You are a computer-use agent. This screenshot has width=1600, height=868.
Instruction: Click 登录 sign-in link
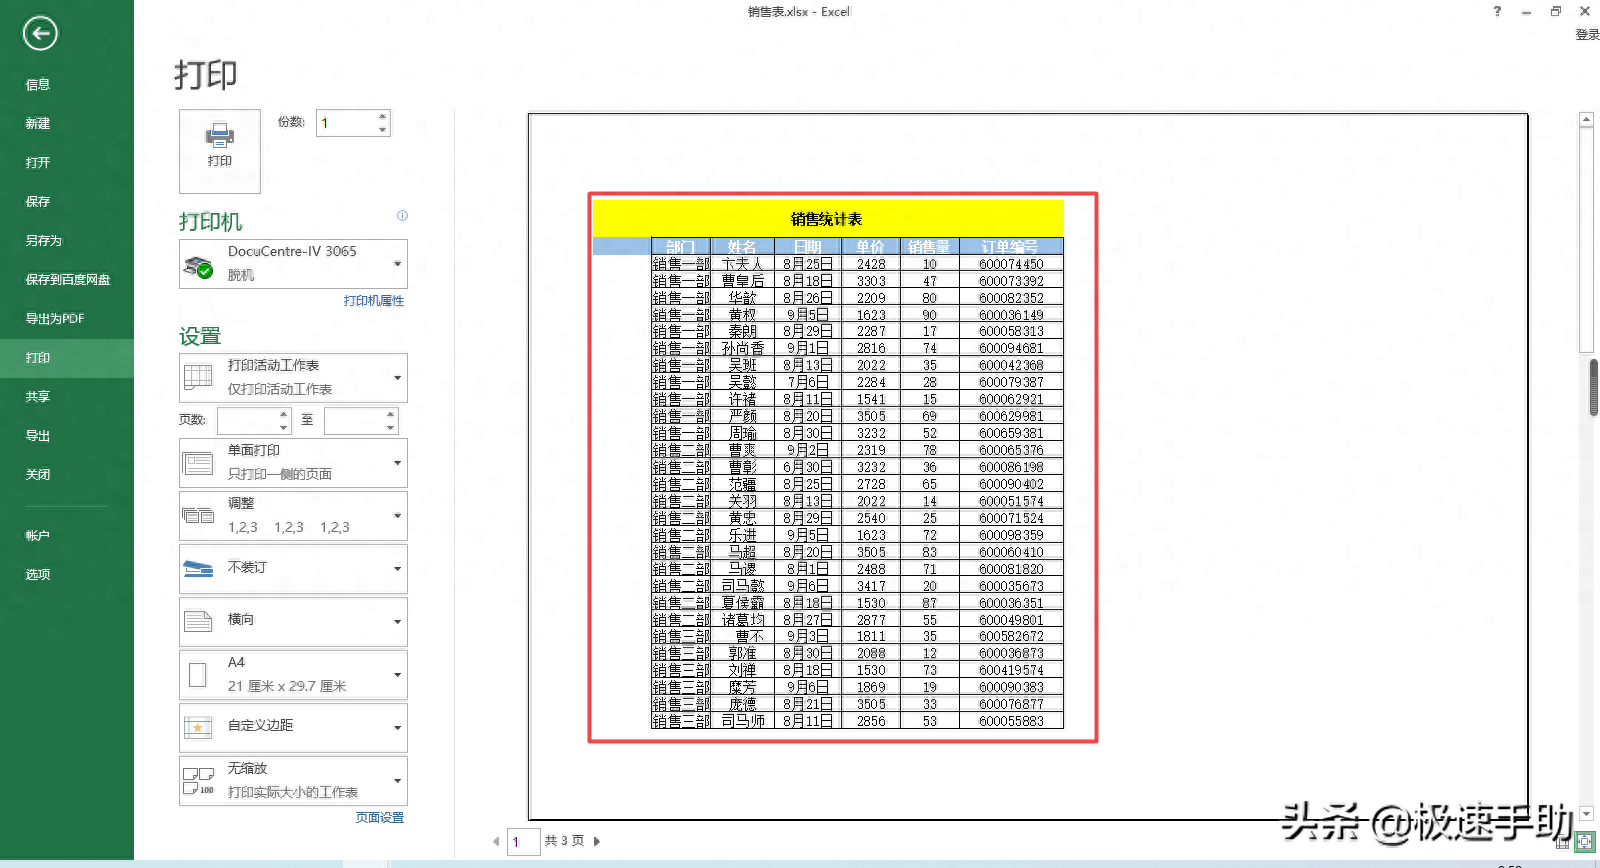(x=1587, y=35)
